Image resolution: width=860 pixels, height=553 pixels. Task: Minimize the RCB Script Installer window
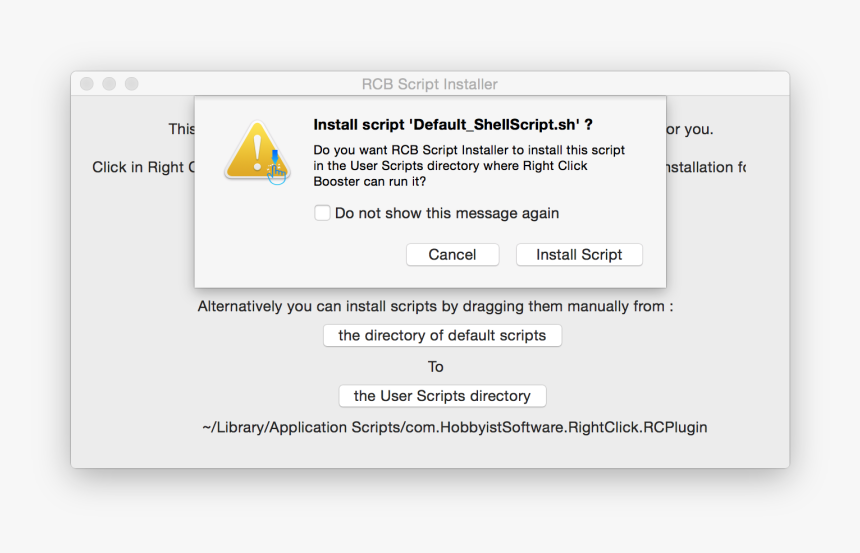point(109,85)
